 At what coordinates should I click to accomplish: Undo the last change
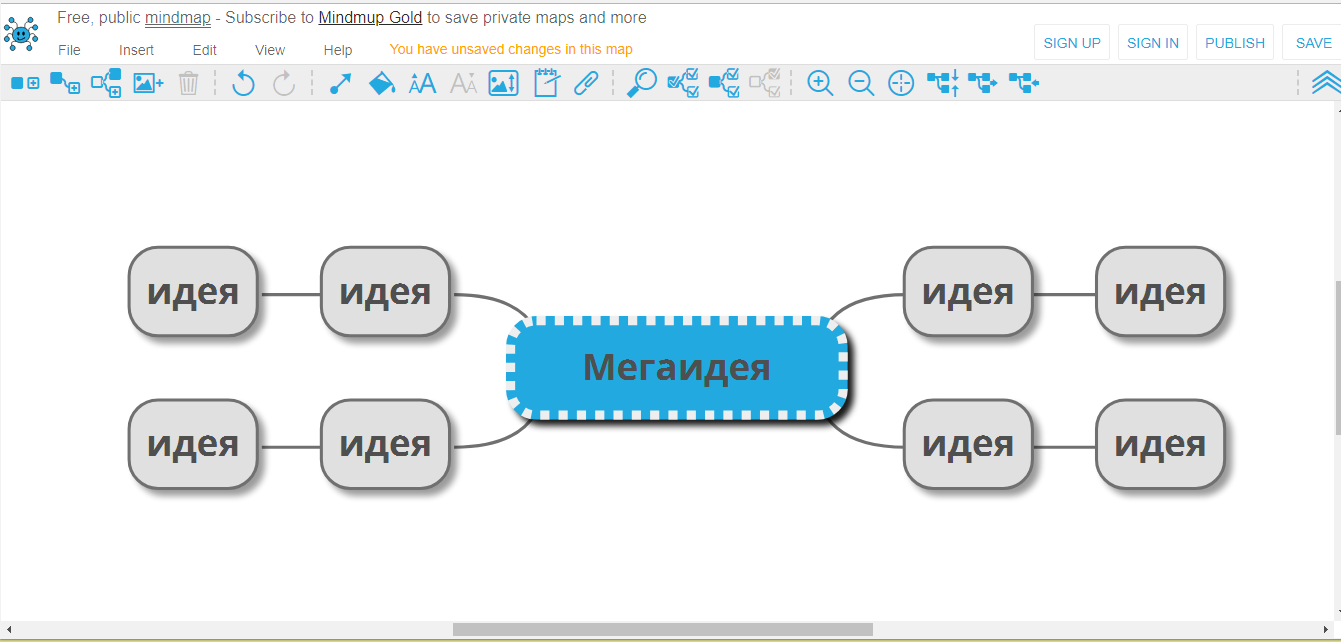(243, 84)
